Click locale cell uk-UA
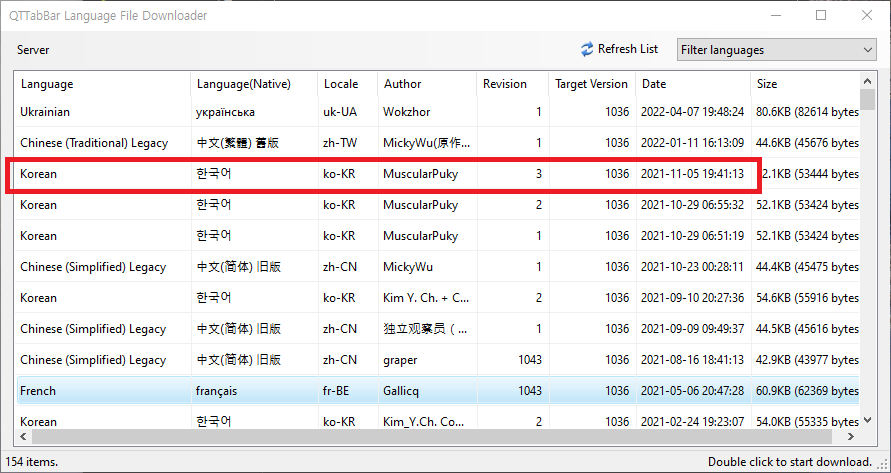 pyautogui.click(x=340, y=112)
